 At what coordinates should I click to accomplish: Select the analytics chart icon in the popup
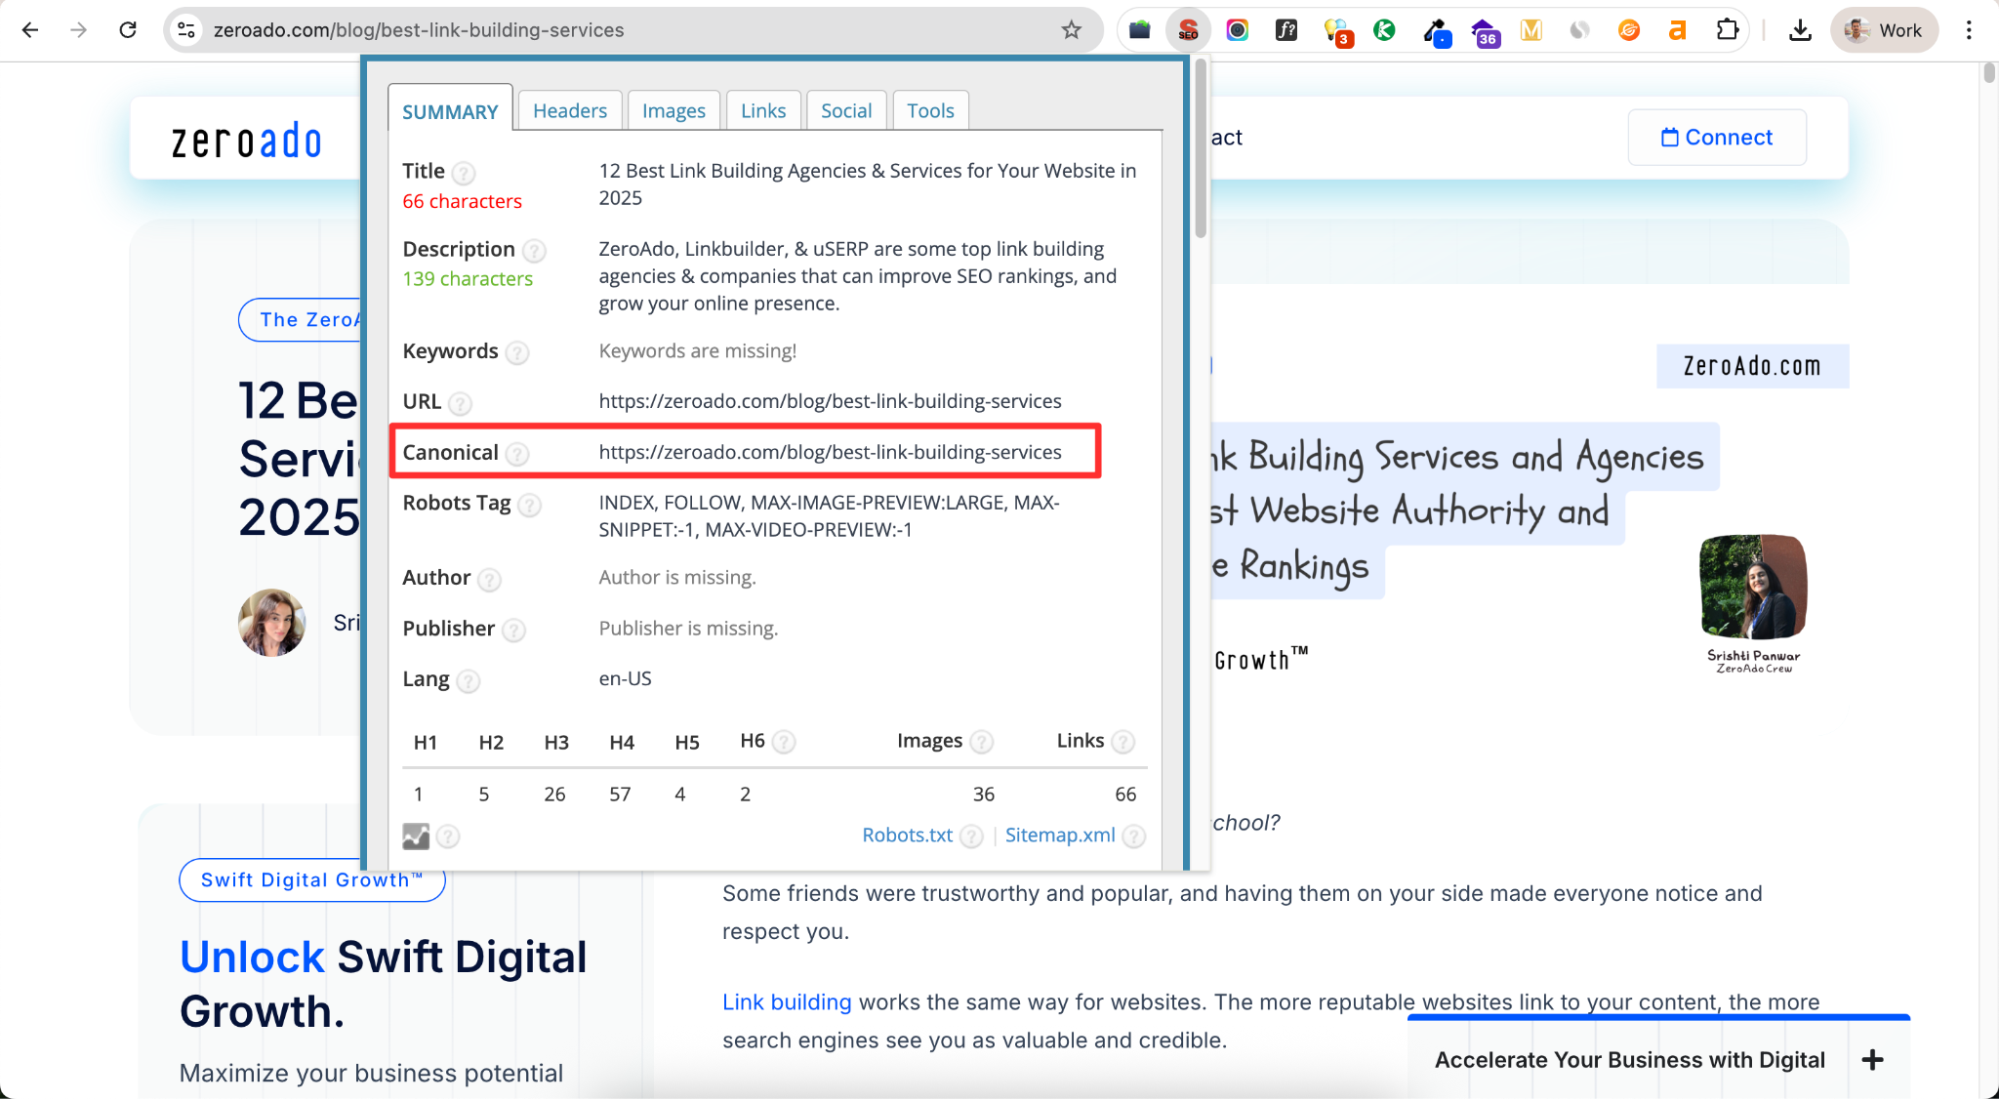(x=416, y=836)
